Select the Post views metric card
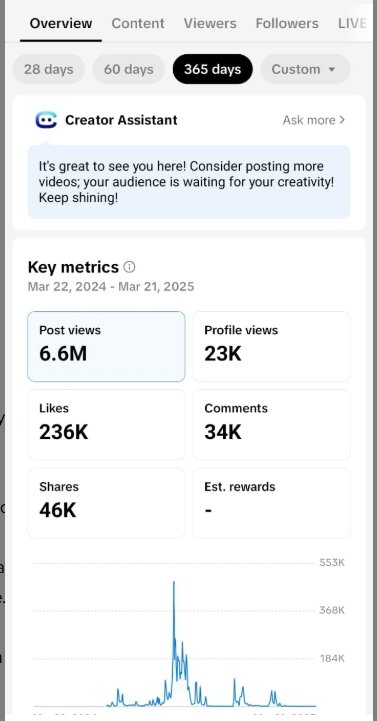377x721 pixels. coord(106,346)
